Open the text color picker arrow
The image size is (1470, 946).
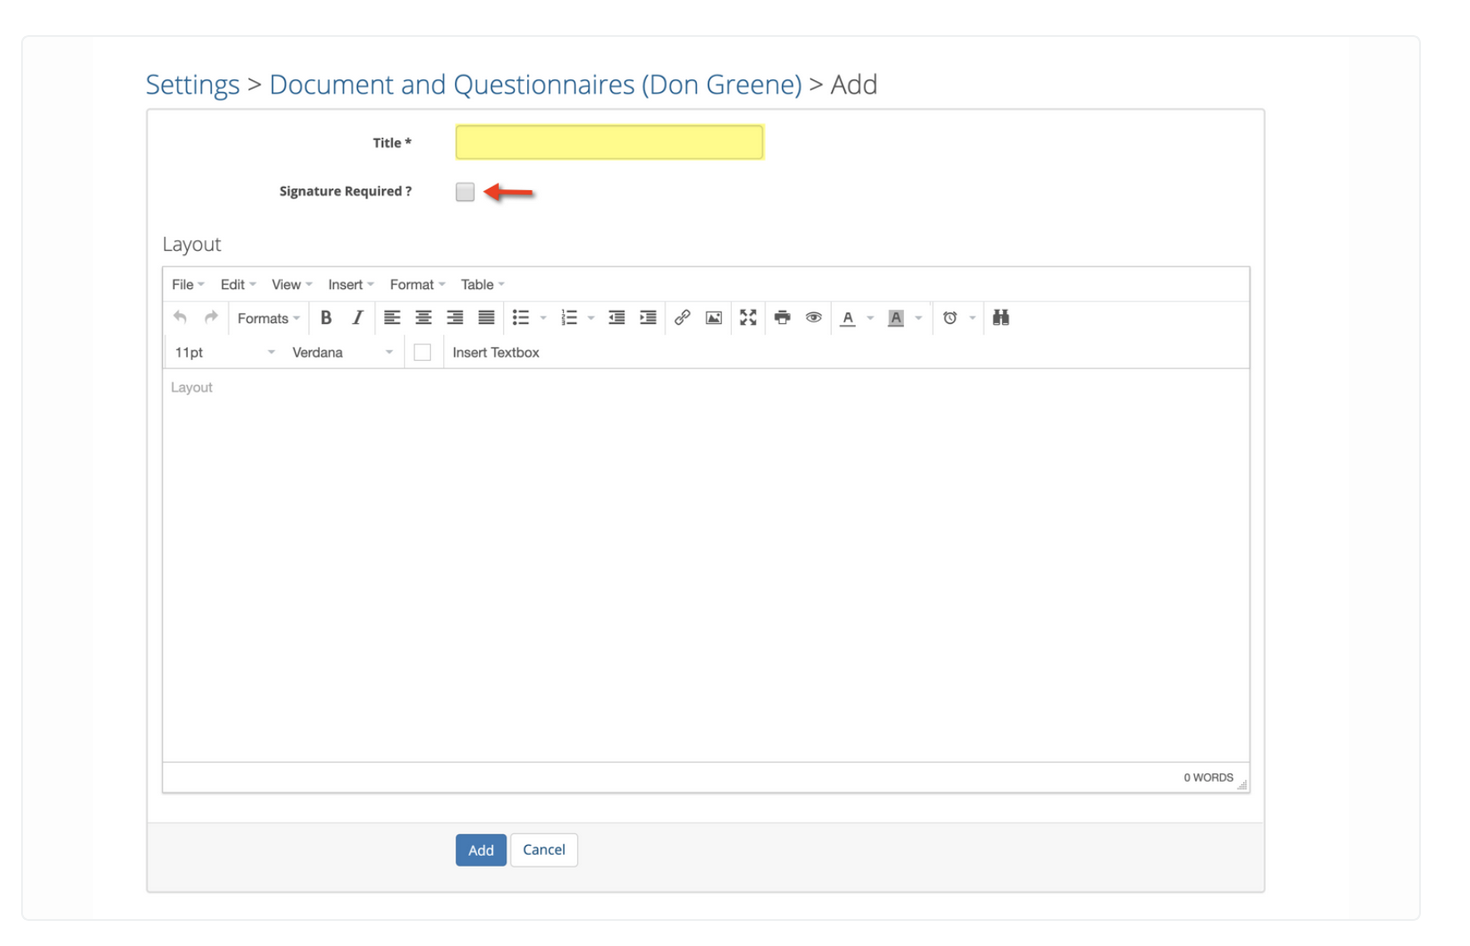click(x=869, y=317)
